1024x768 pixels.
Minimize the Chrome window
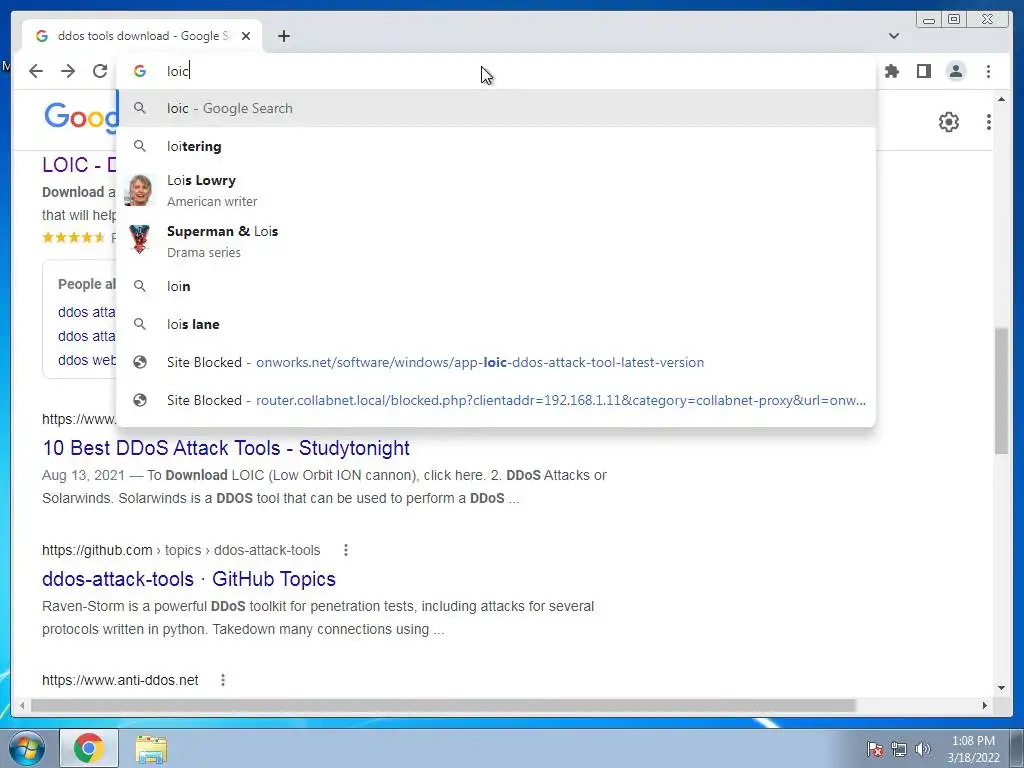pos(929,20)
